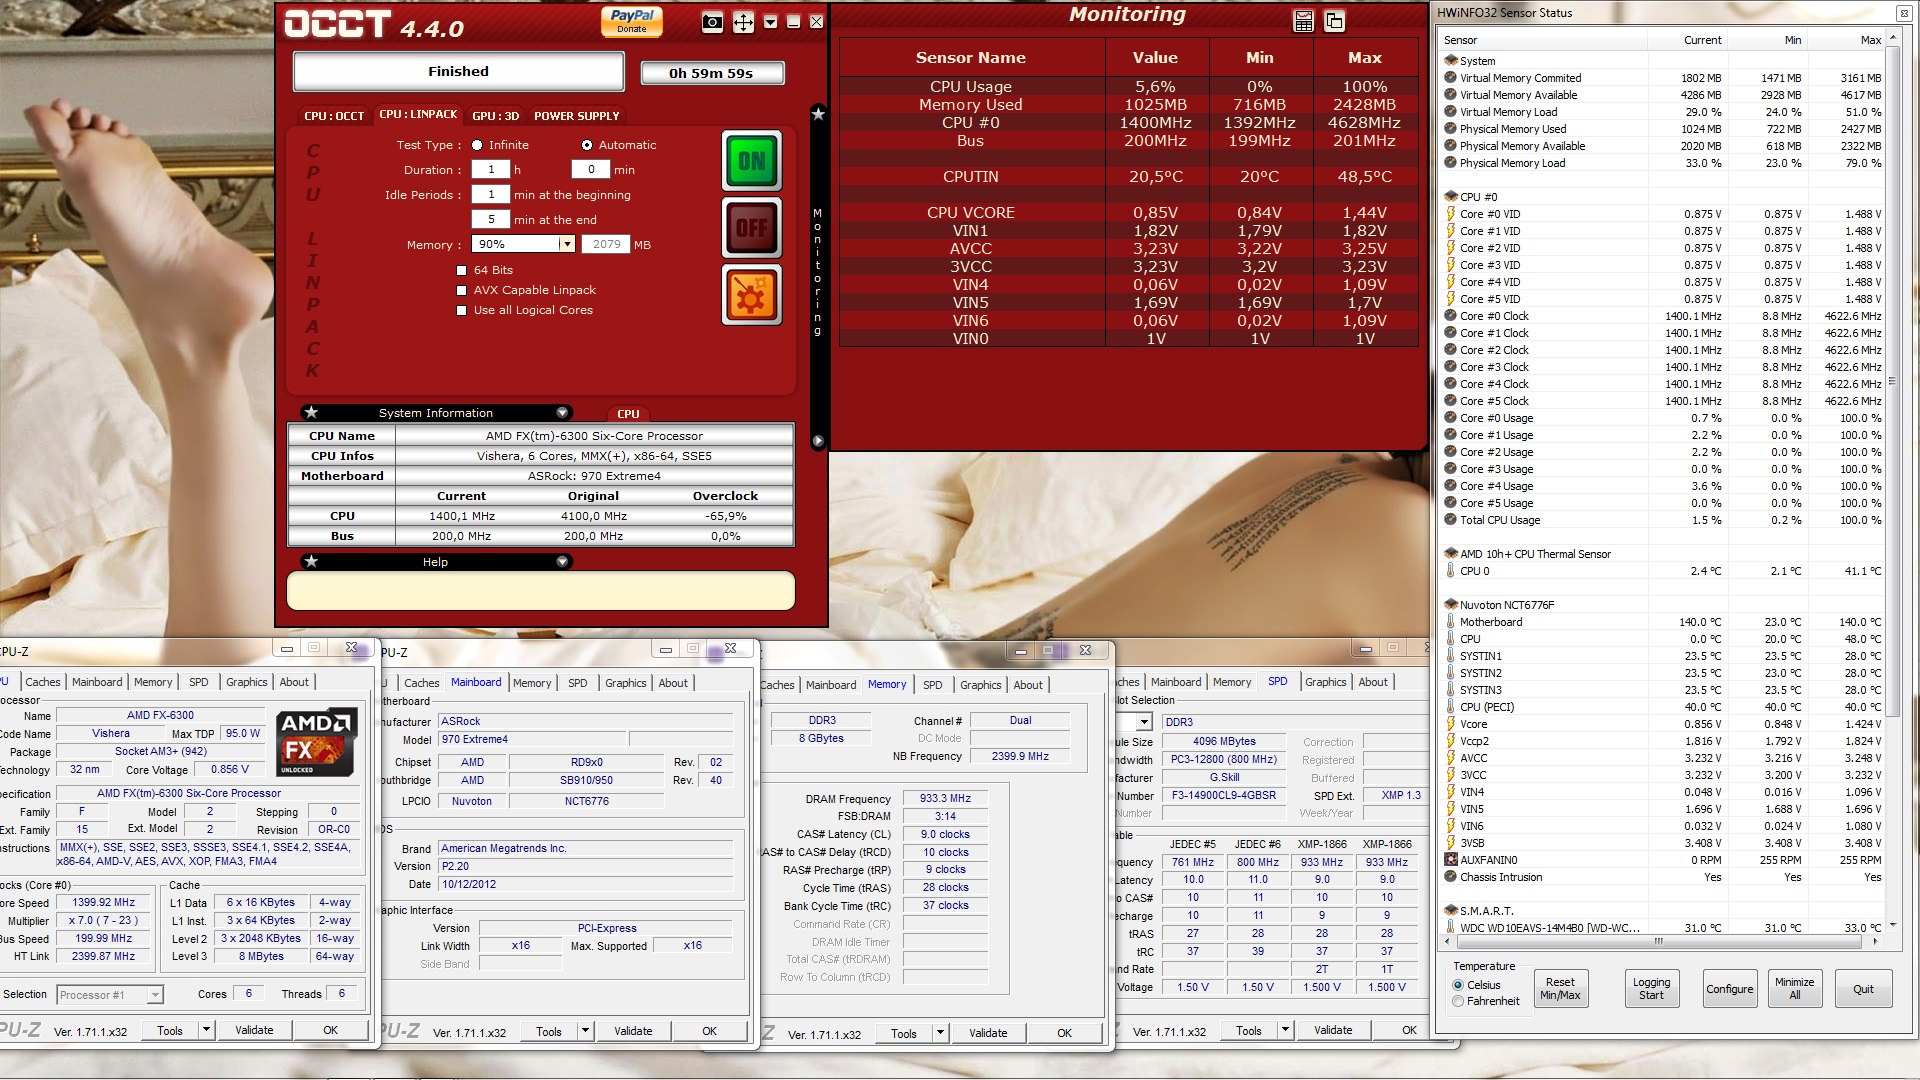Viewport: 1920px width, 1080px height.
Task: Open Caches tab in CPU-Z Mainboard window
Action: 421,683
